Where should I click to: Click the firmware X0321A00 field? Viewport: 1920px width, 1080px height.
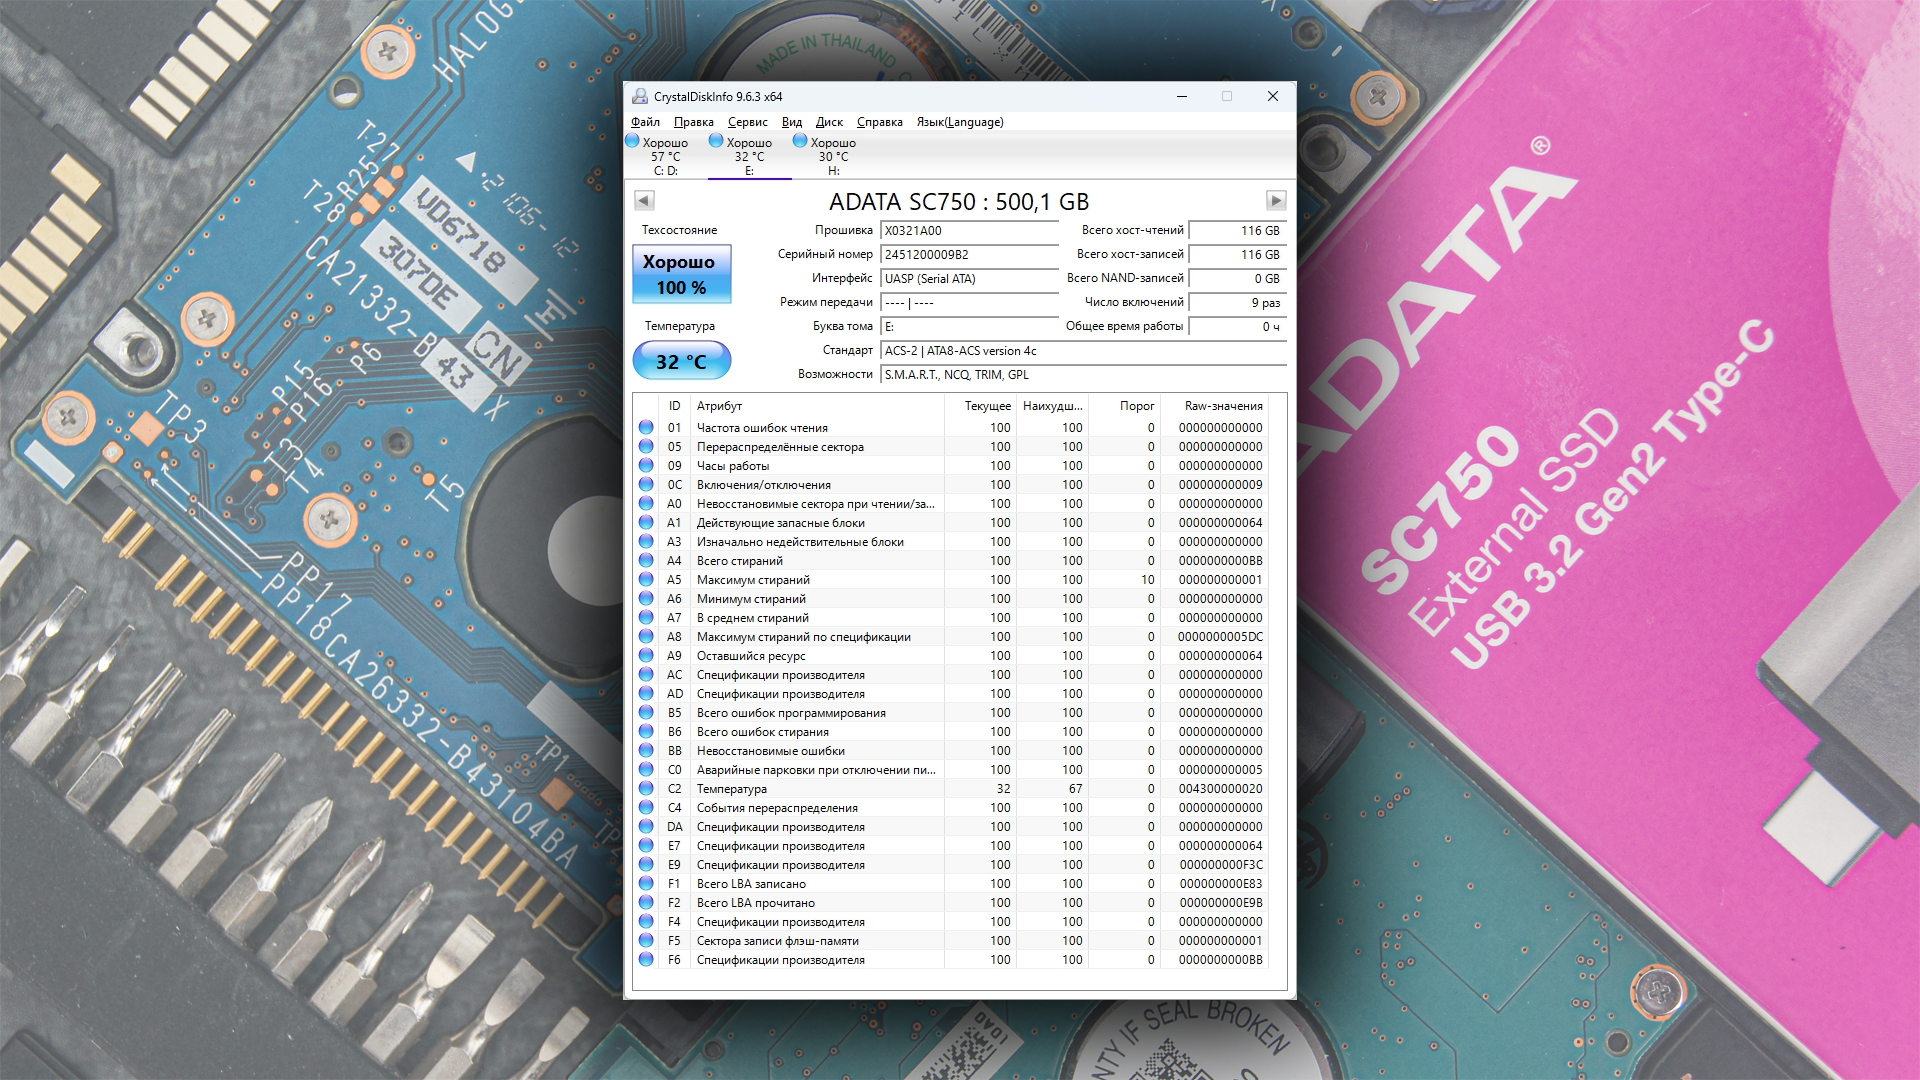[968, 231]
